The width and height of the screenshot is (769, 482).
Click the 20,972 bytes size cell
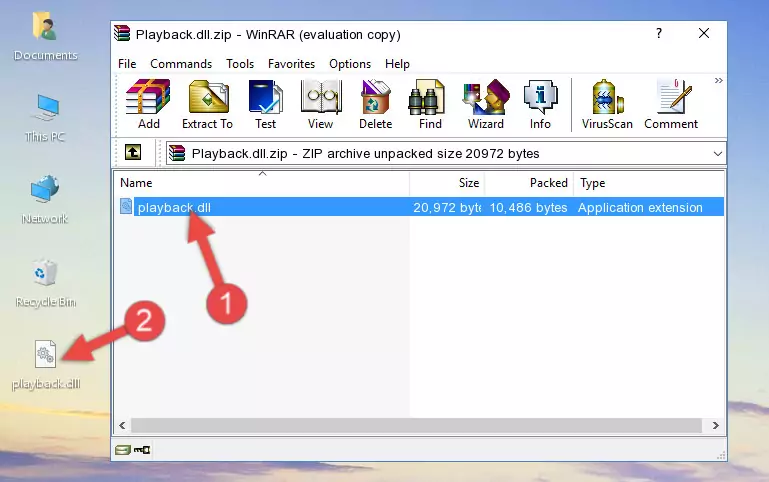447,207
